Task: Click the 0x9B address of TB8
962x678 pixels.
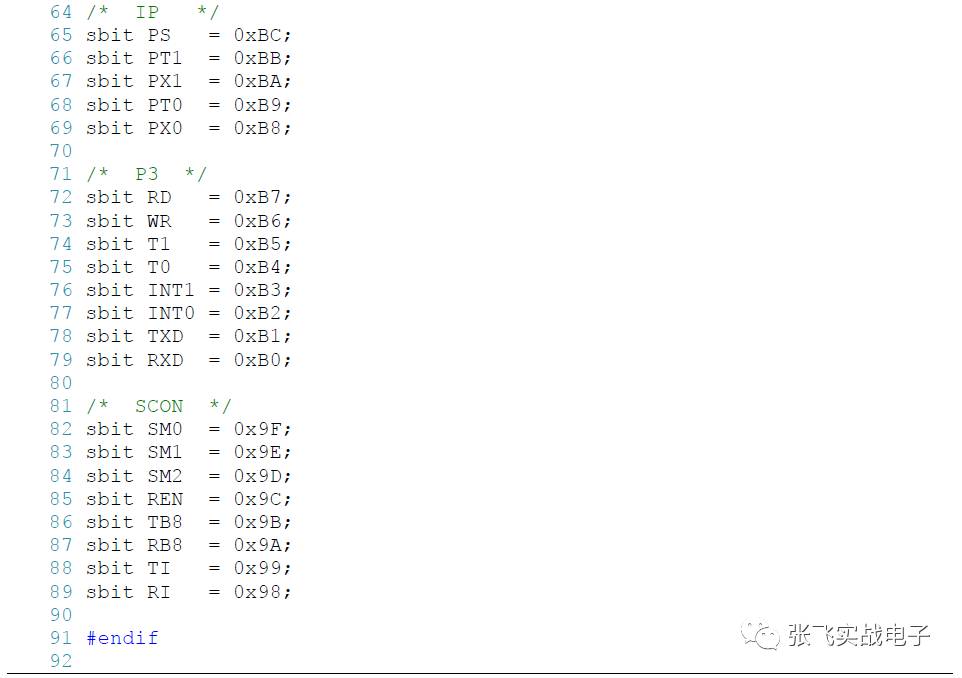Action: pos(262,522)
